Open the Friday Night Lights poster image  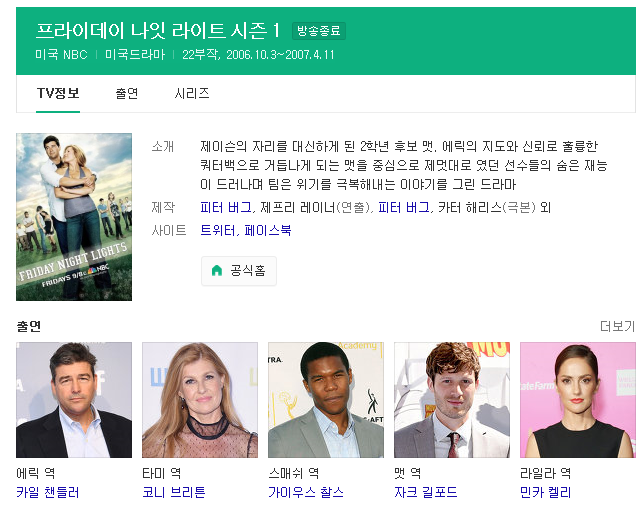[x=74, y=217]
